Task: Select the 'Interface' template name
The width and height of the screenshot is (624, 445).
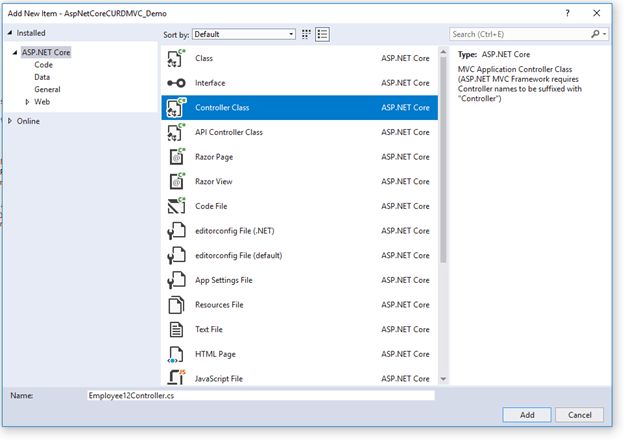Action: point(210,83)
